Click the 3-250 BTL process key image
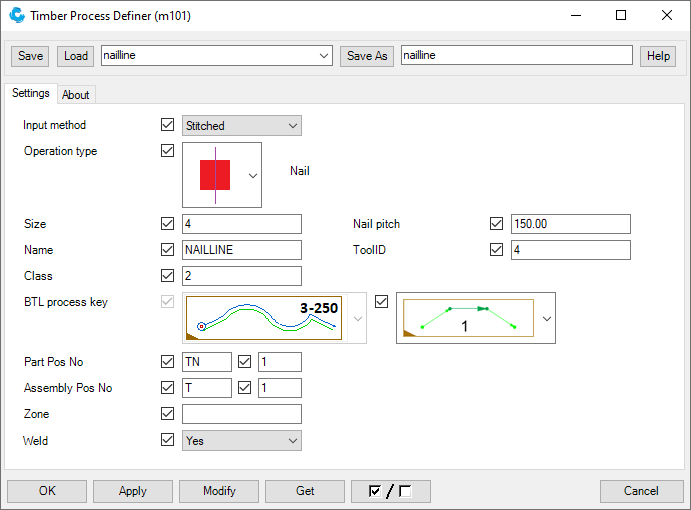691x510 pixels. tap(264, 318)
